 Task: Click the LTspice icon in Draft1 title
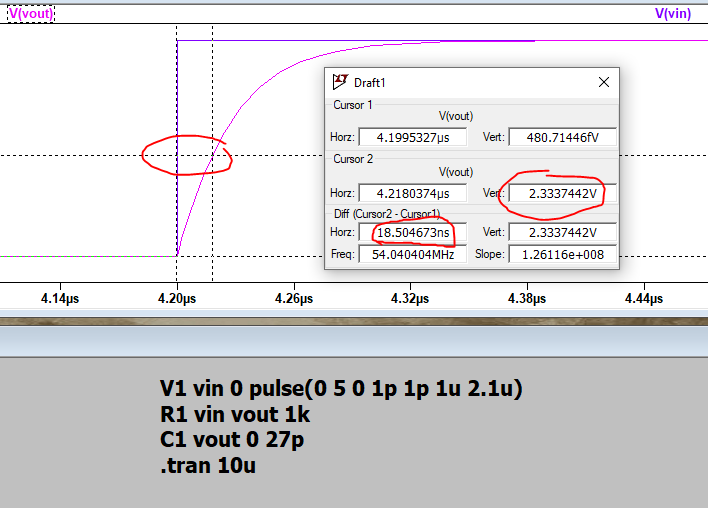(x=340, y=82)
